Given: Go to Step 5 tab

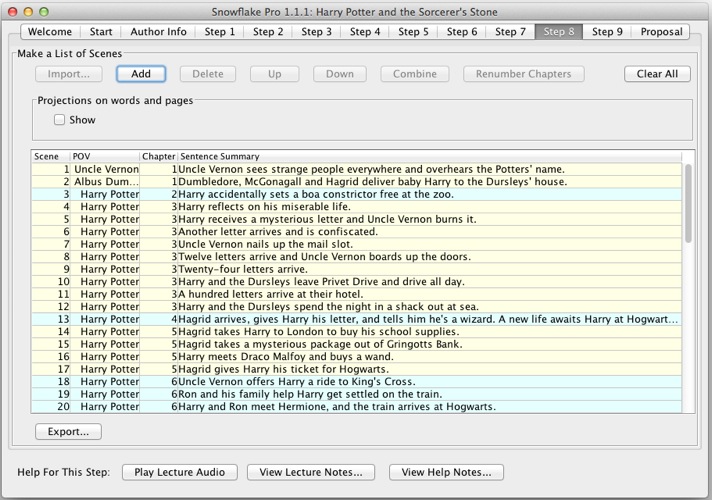Looking at the screenshot, I should click(413, 32).
